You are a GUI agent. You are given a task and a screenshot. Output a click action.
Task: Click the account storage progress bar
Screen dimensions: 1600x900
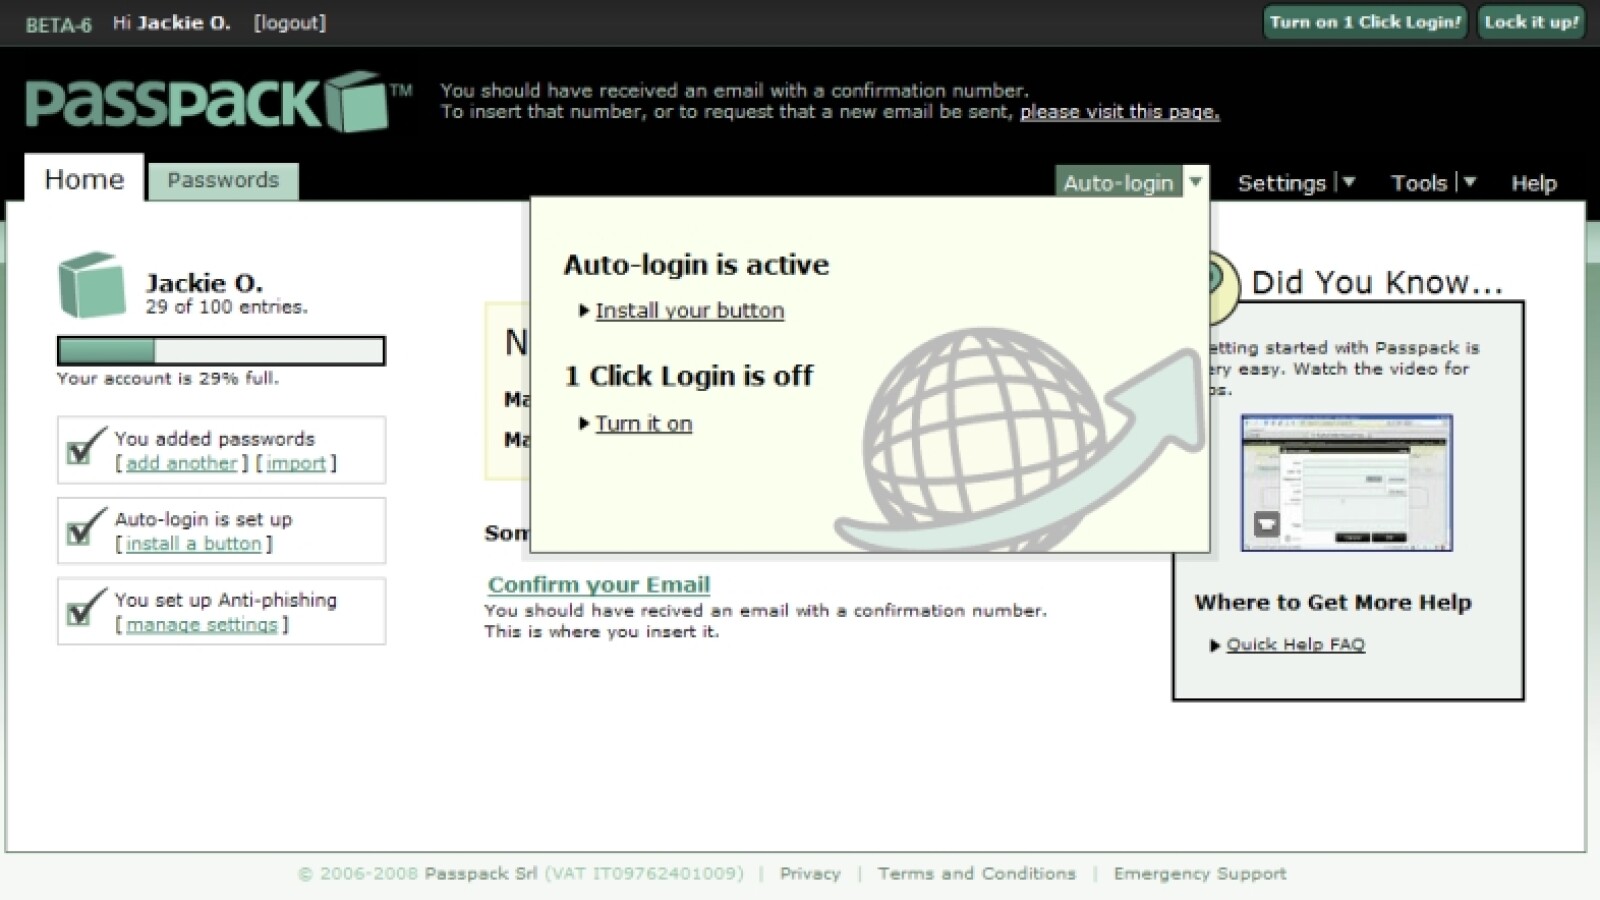[x=220, y=350]
